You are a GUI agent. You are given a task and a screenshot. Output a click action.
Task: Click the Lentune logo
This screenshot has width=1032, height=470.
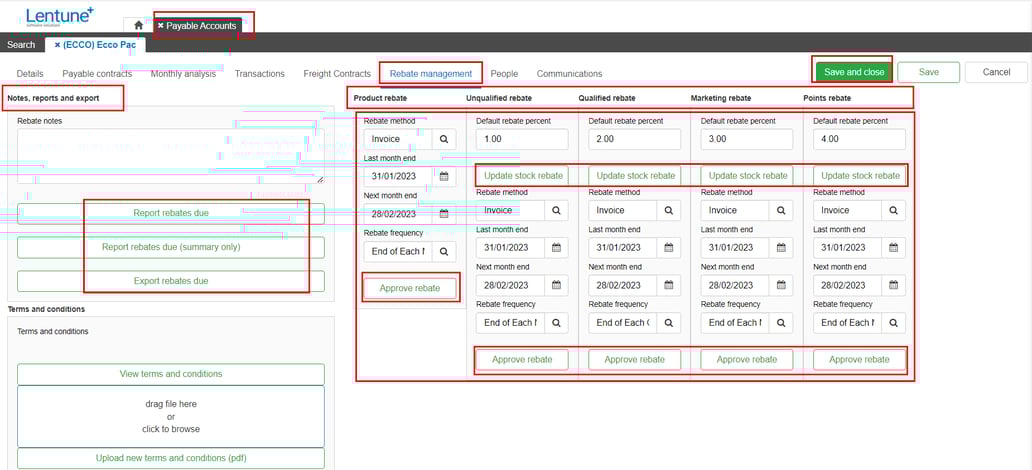(x=60, y=16)
